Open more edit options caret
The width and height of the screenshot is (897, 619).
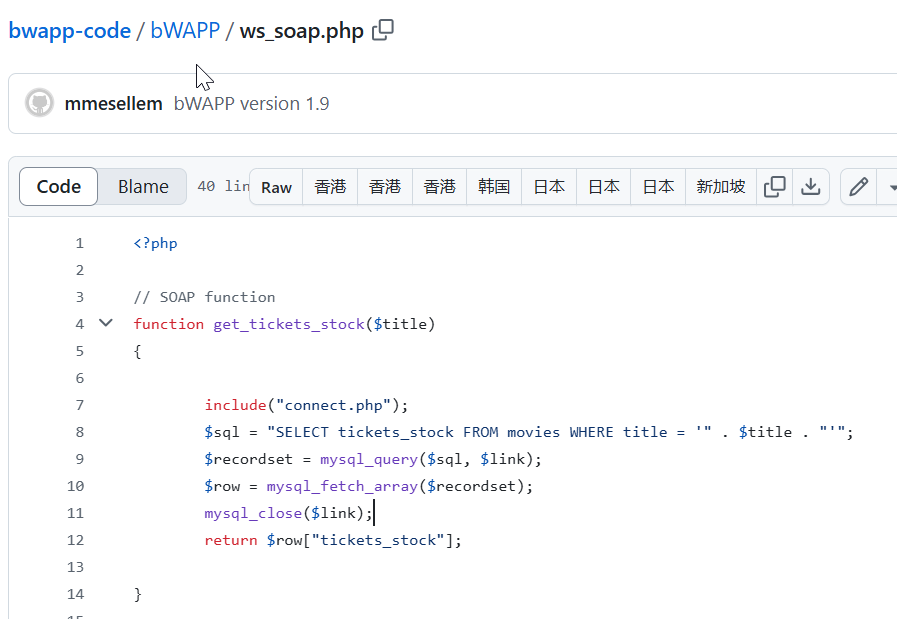pos(890,187)
